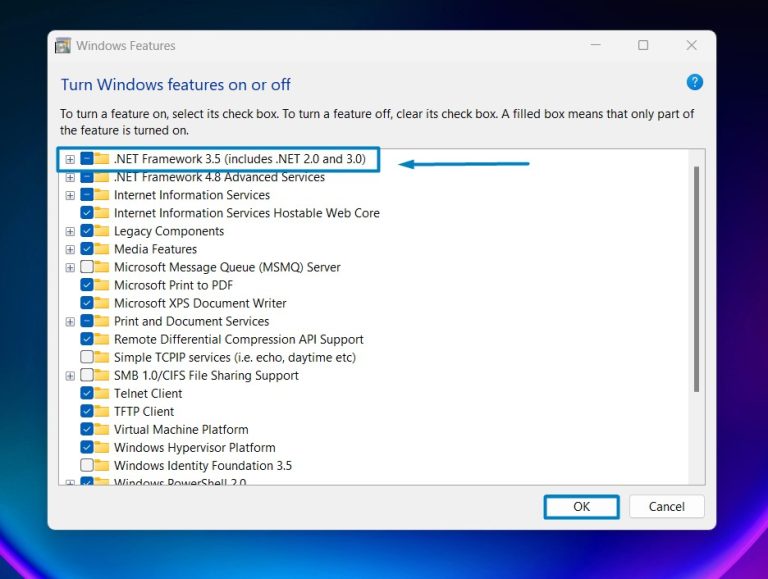Click the blue help question mark icon
The image size is (768, 579).
tap(694, 82)
